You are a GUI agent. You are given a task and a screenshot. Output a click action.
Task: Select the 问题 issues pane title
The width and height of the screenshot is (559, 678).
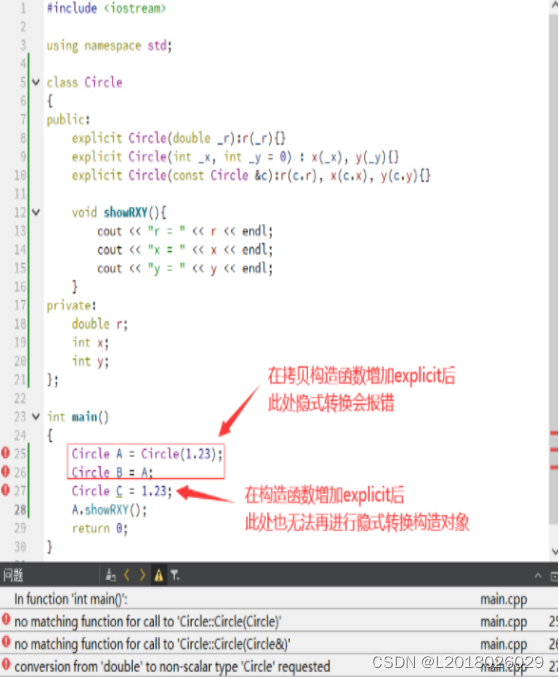(x=13, y=576)
